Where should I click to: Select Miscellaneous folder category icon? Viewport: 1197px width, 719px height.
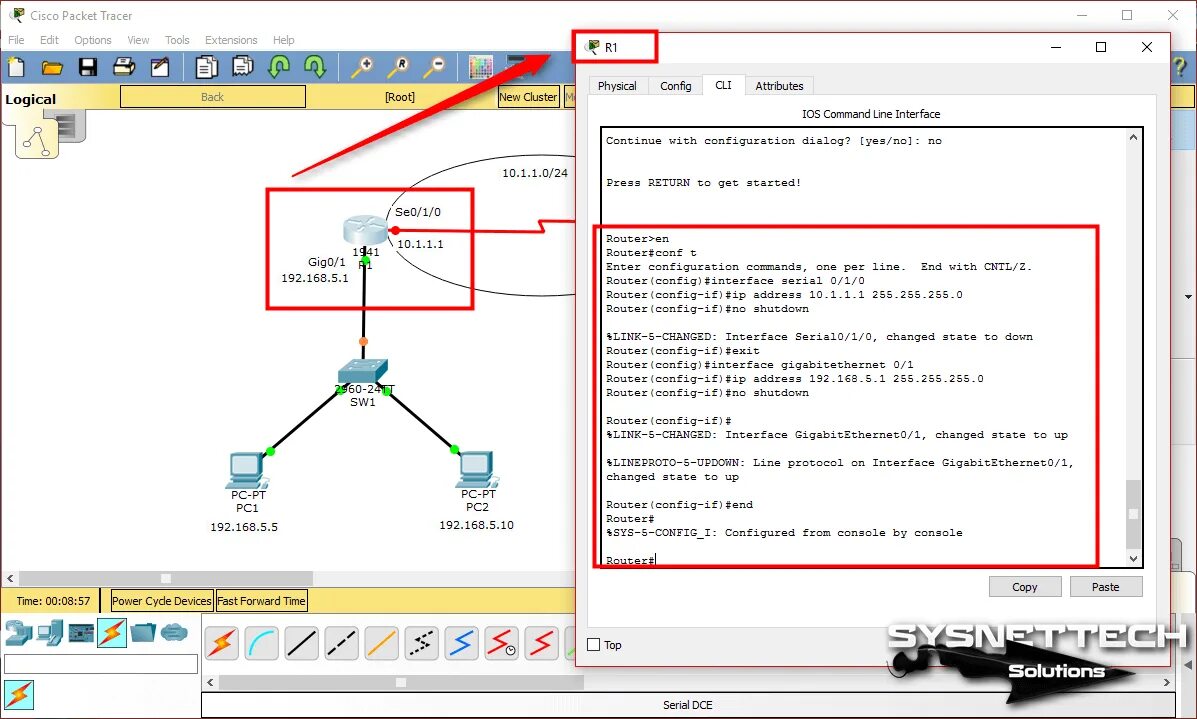click(x=143, y=633)
